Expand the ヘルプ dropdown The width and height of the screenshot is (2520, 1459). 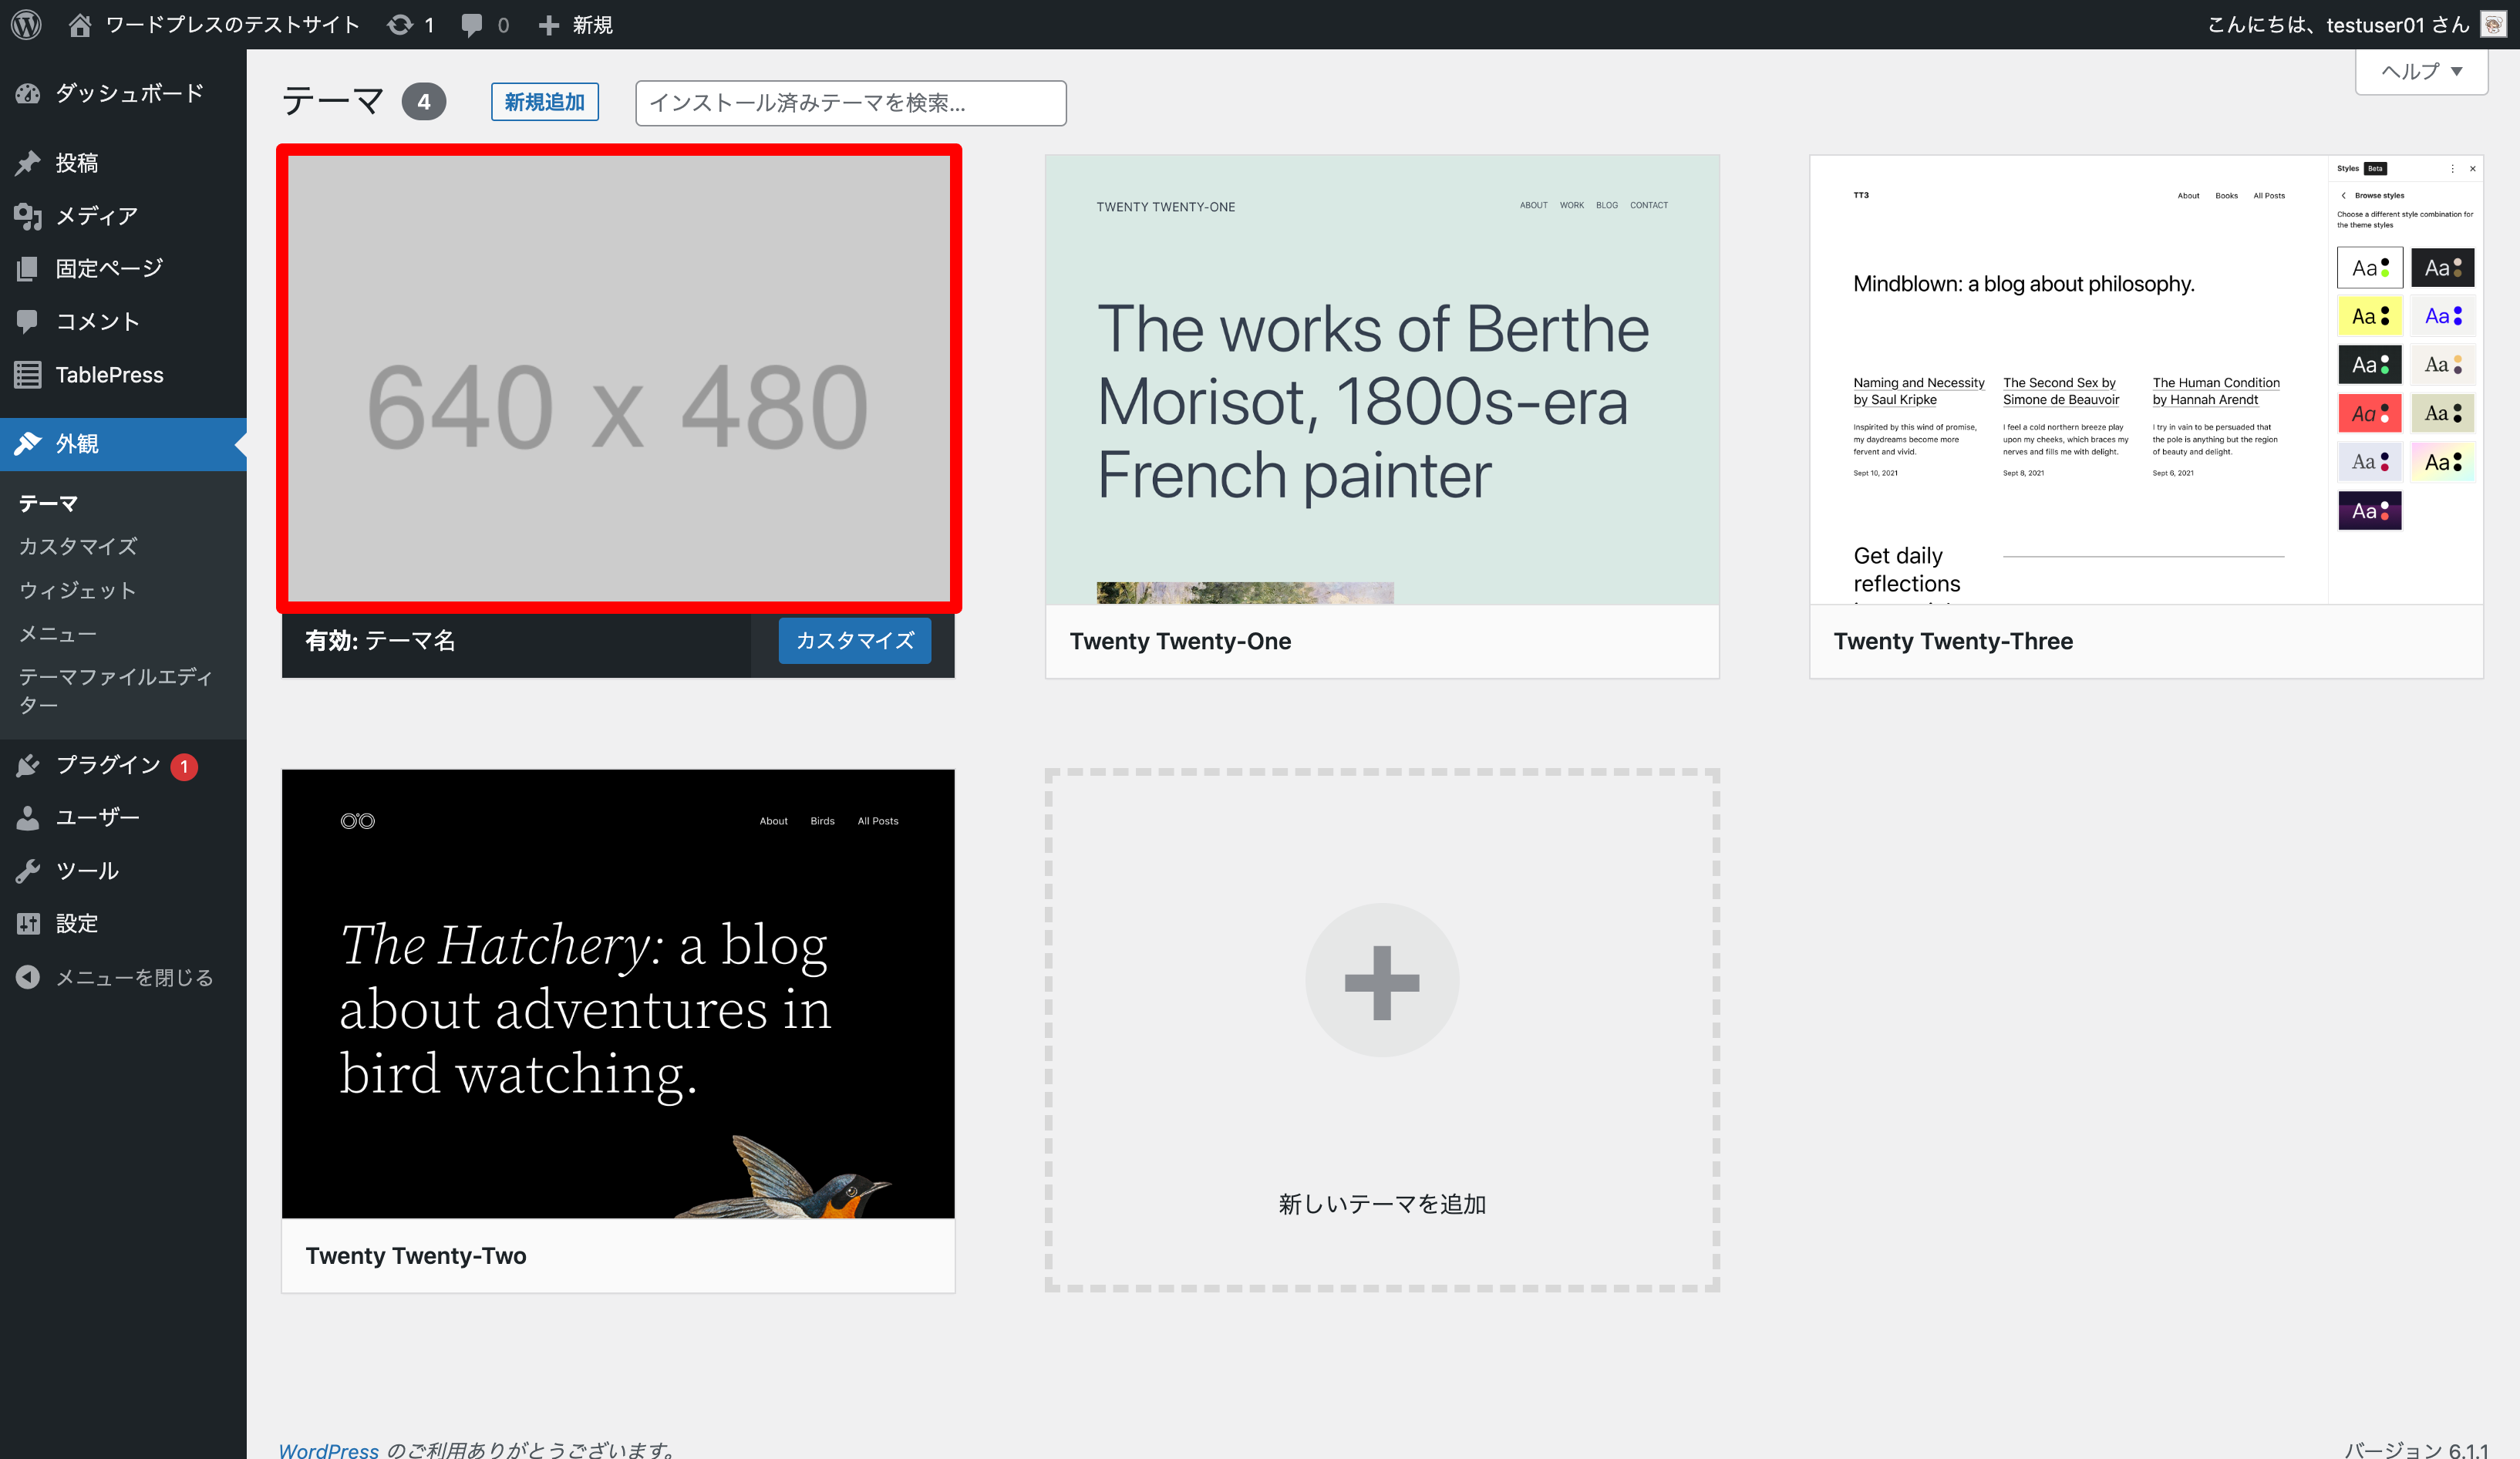pos(2421,71)
